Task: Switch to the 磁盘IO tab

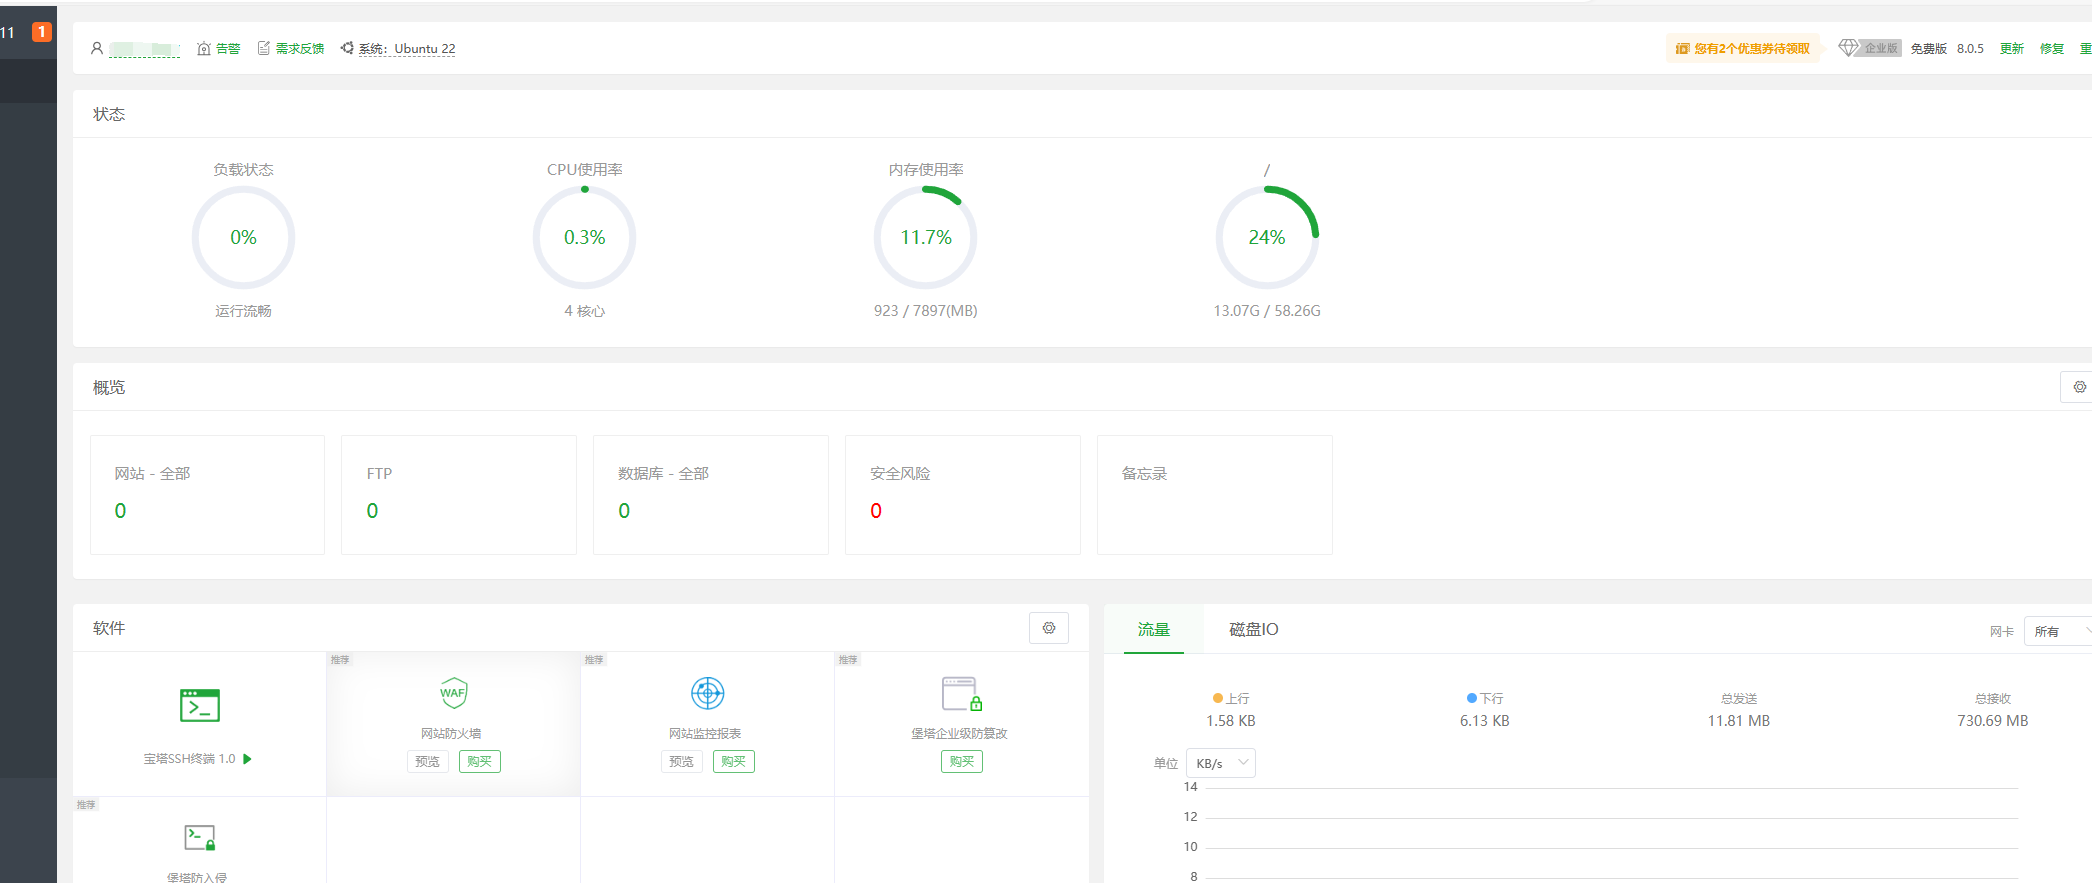Action: tap(1253, 629)
